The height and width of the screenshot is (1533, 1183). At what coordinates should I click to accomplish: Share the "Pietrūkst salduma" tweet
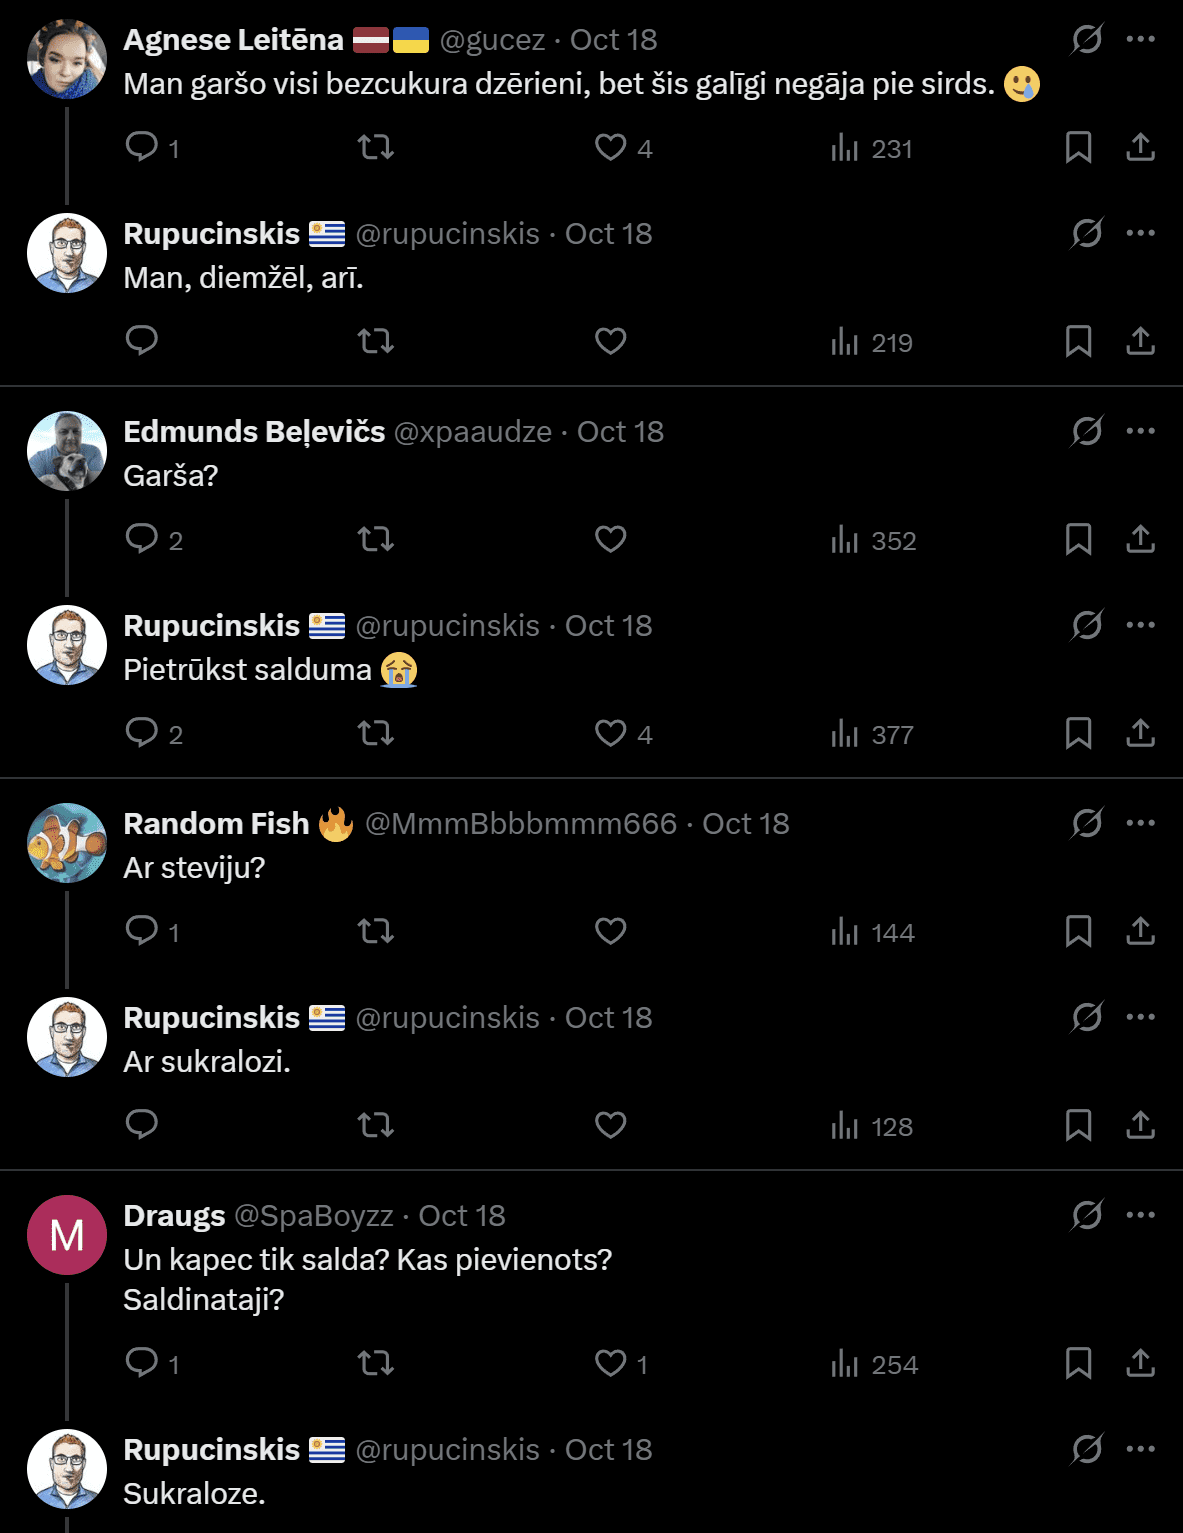pyautogui.click(x=1140, y=734)
